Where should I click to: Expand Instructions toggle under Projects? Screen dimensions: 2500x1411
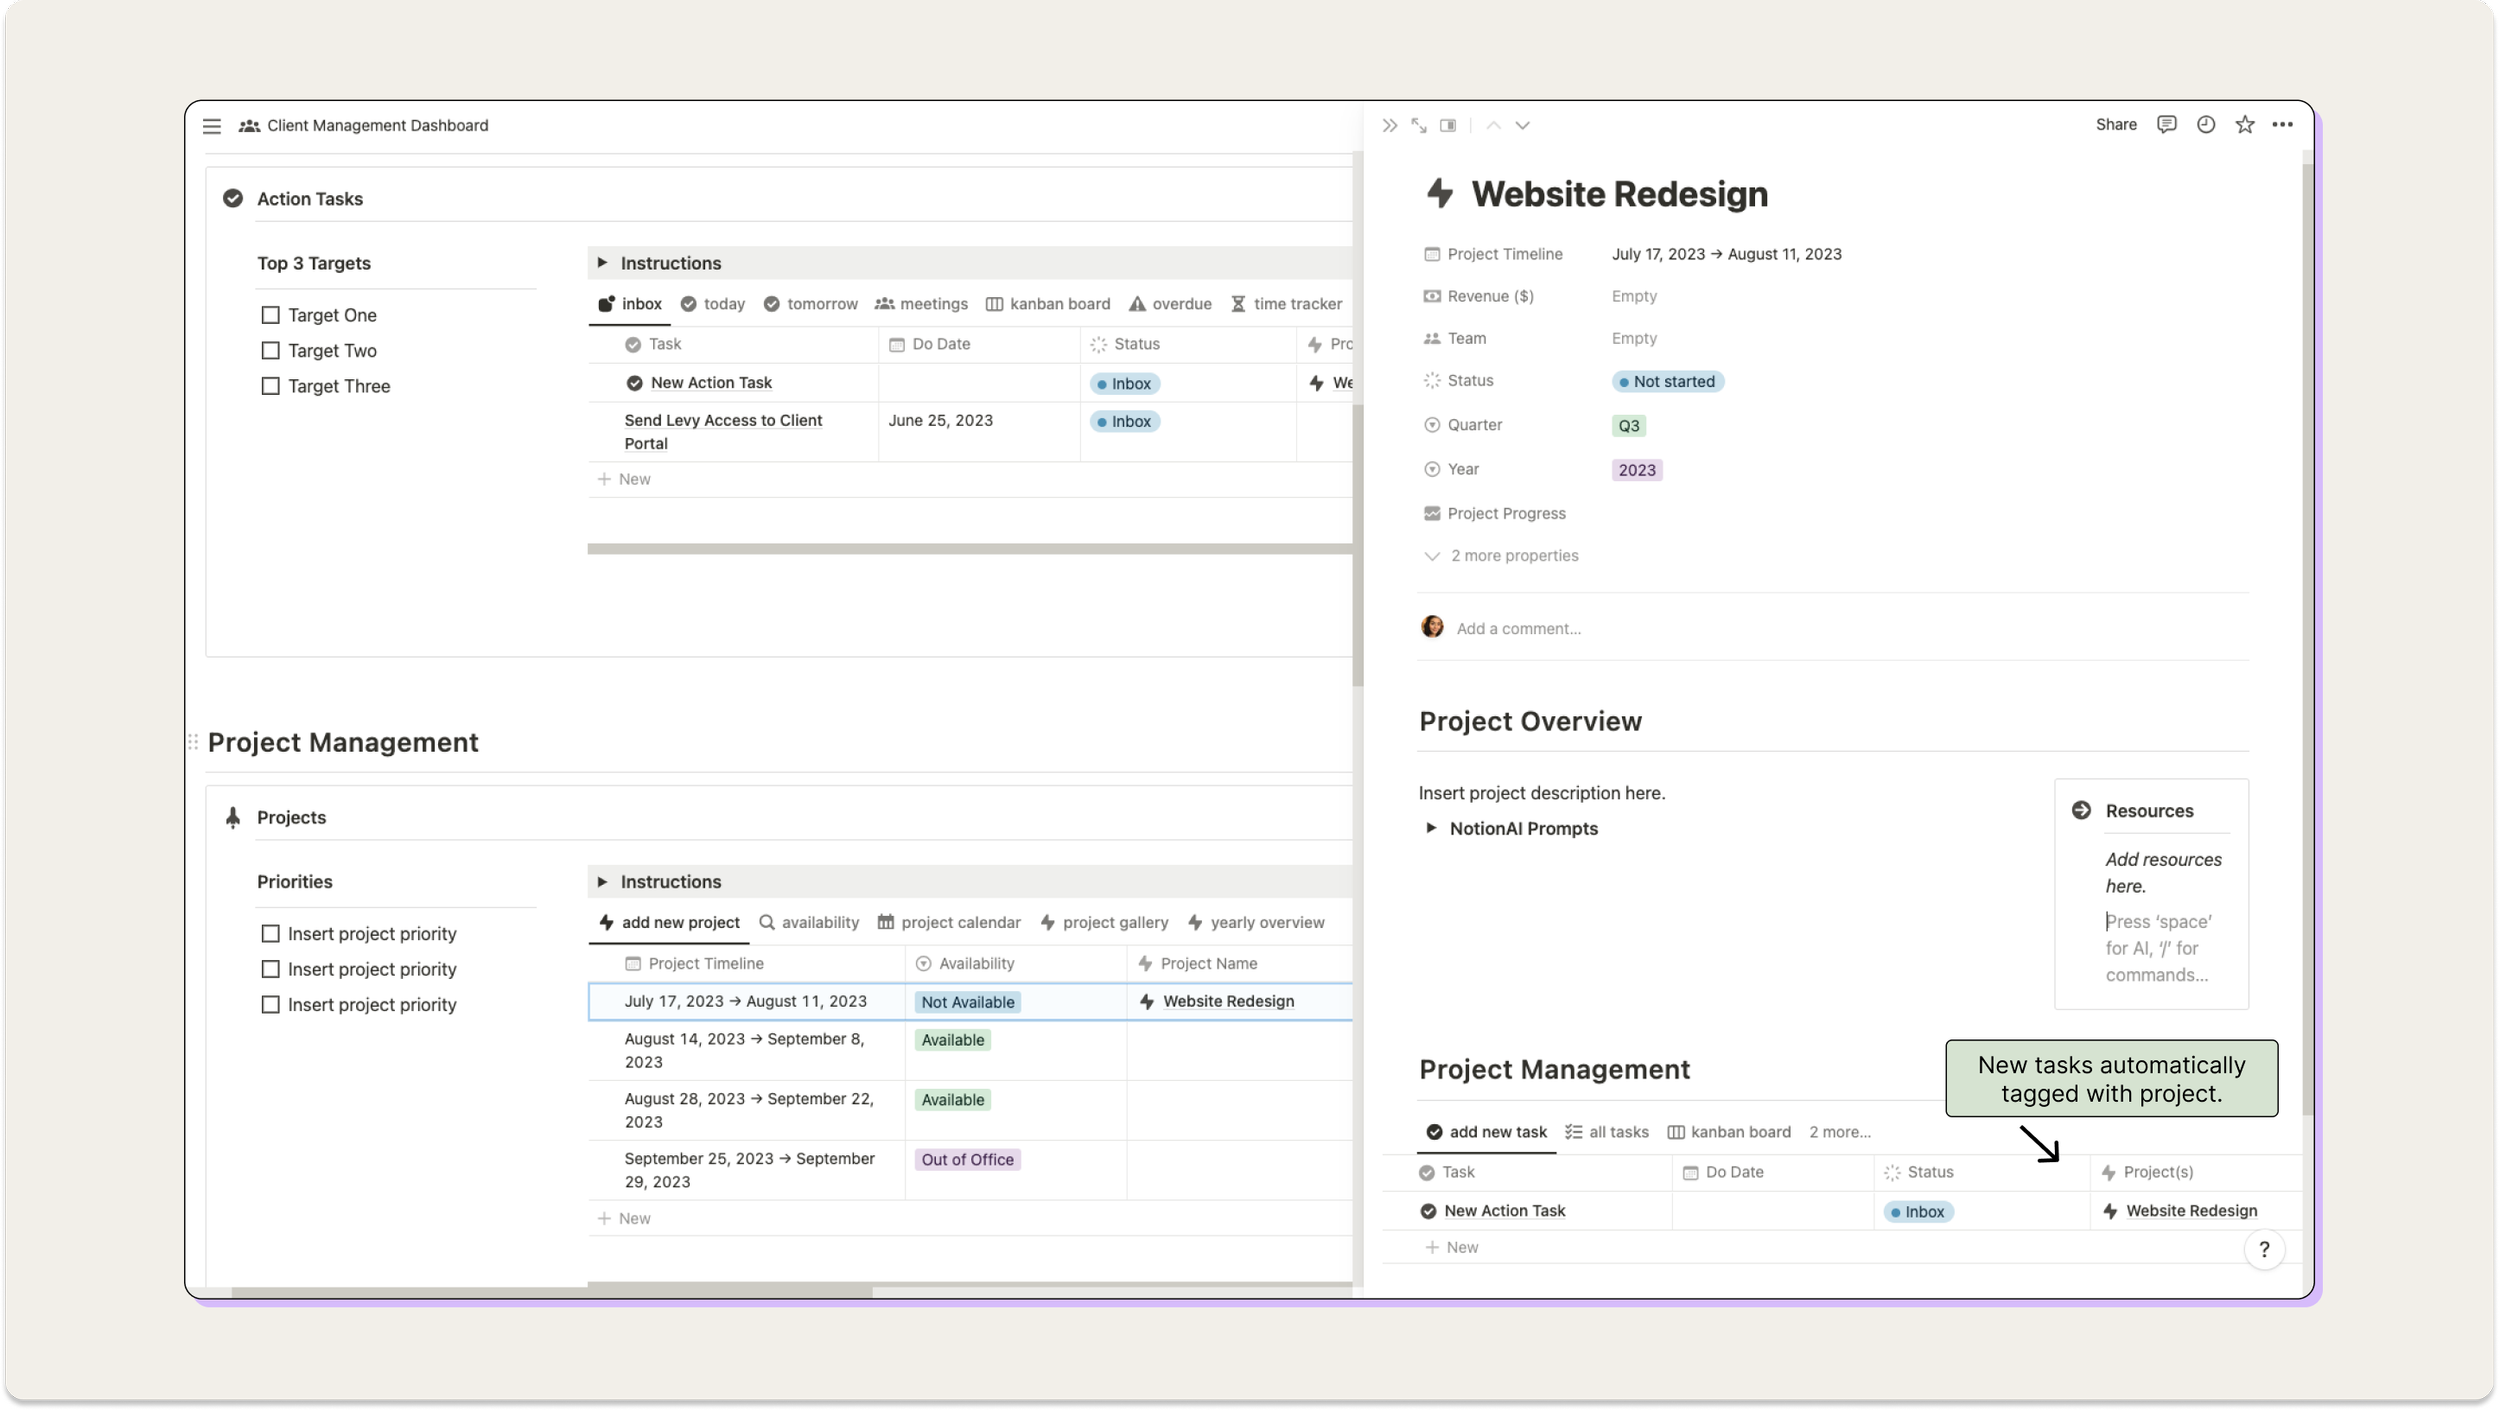pos(602,881)
